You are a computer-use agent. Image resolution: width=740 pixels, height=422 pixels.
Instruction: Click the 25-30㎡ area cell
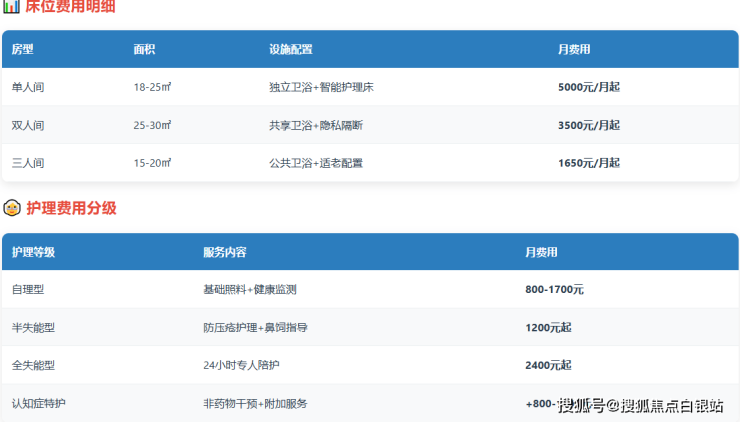152,125
